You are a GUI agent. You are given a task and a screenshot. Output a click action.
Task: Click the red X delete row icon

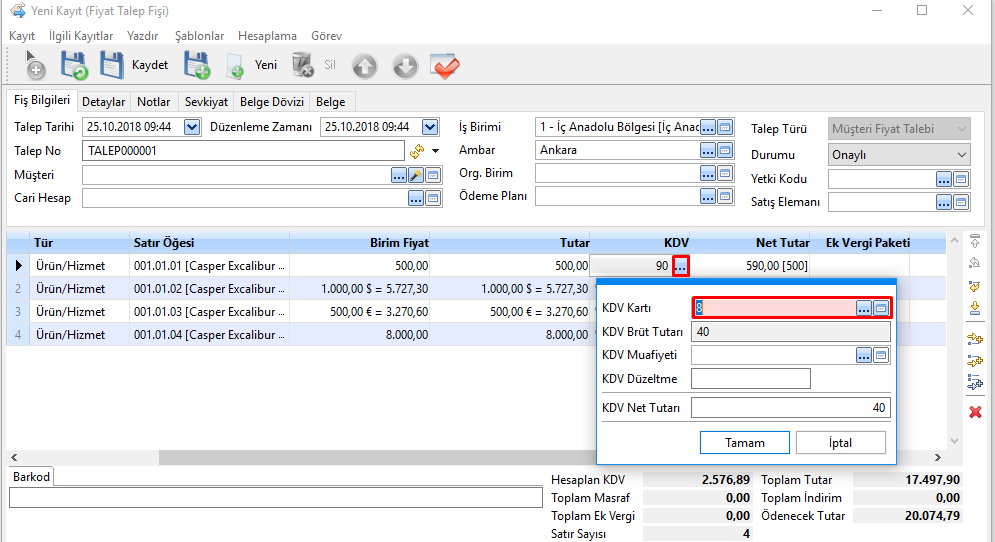tap(975, 412)
